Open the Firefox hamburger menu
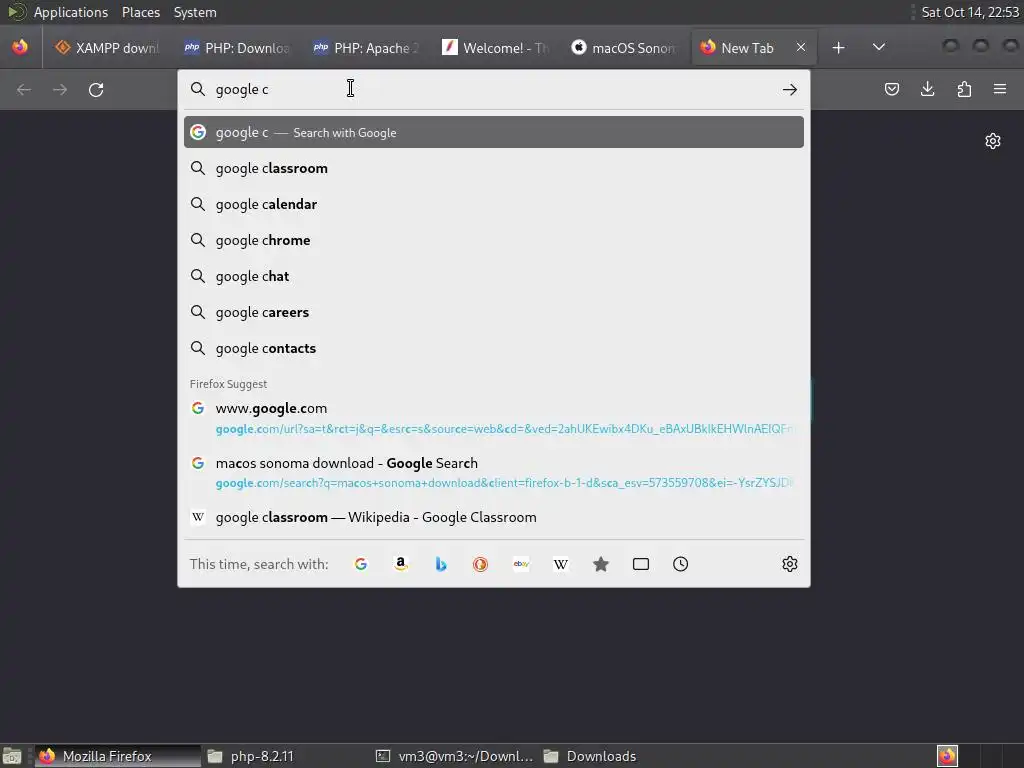 (1000, 89)
